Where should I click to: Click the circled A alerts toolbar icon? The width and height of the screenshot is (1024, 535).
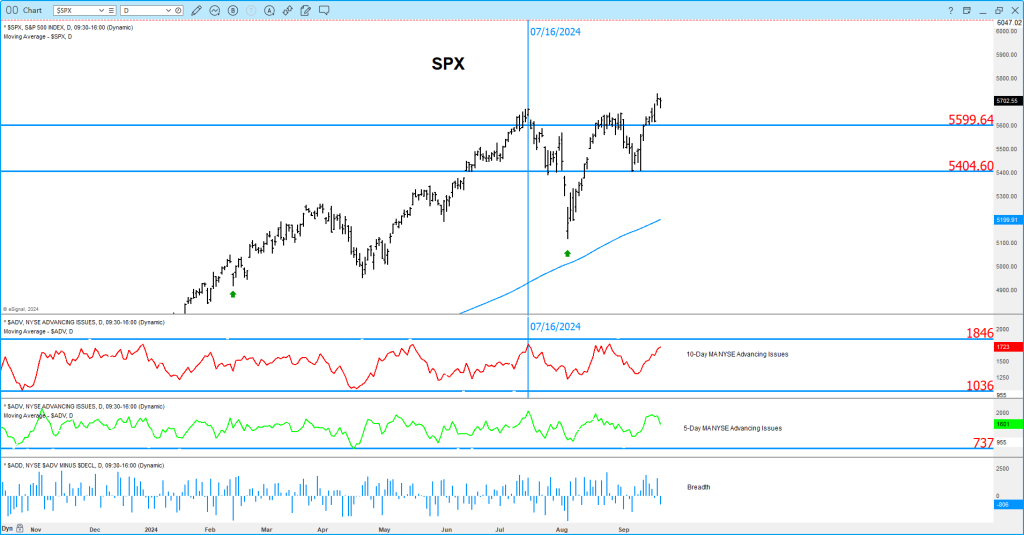tap(270, 10)
